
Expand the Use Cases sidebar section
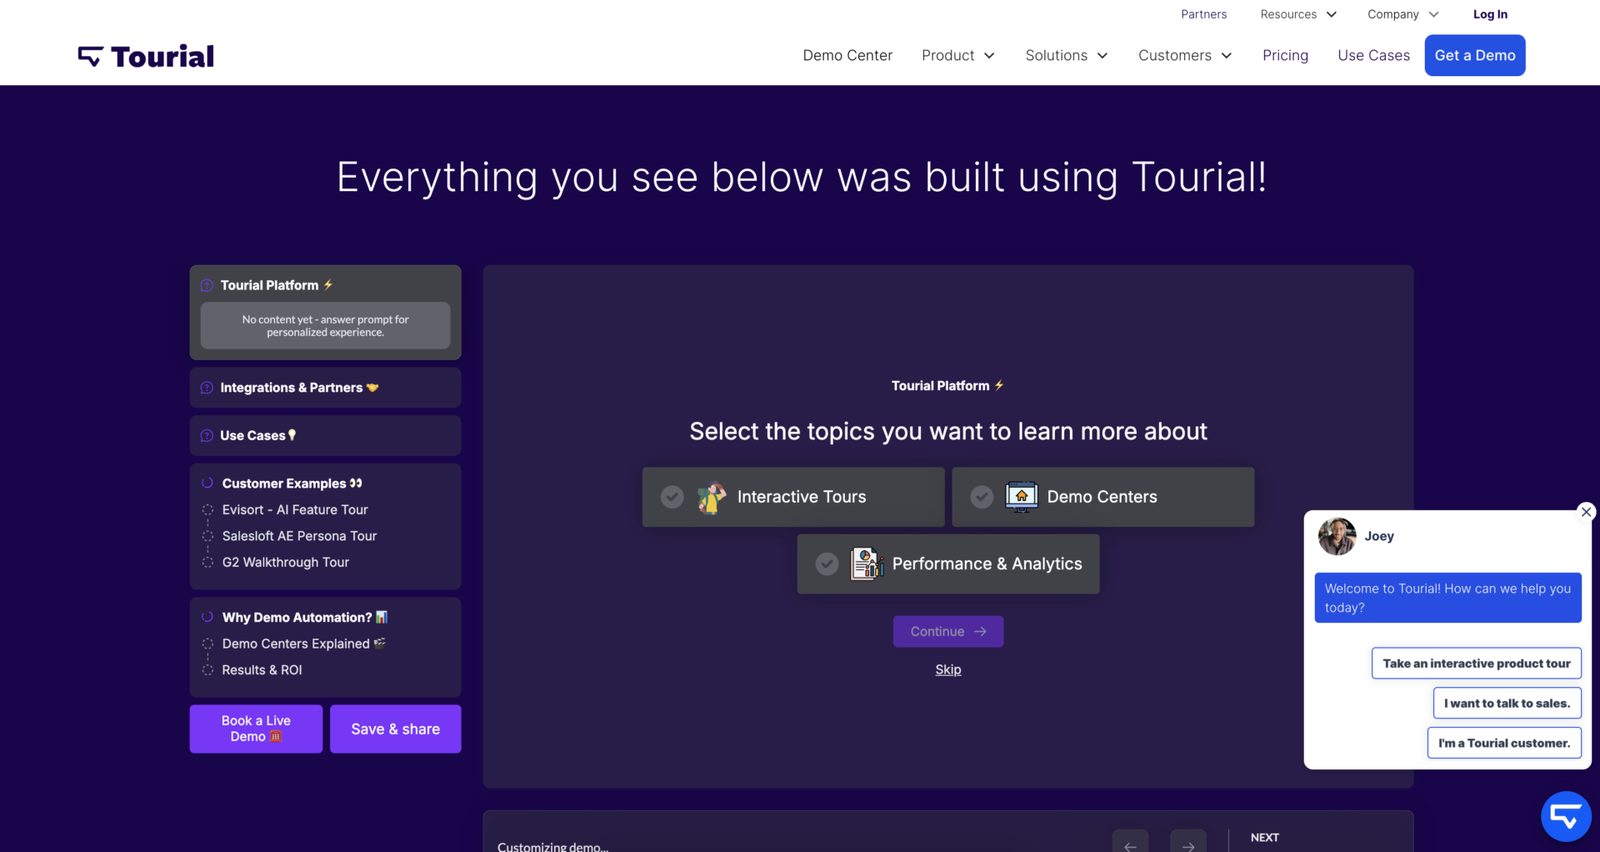(325, 436)
